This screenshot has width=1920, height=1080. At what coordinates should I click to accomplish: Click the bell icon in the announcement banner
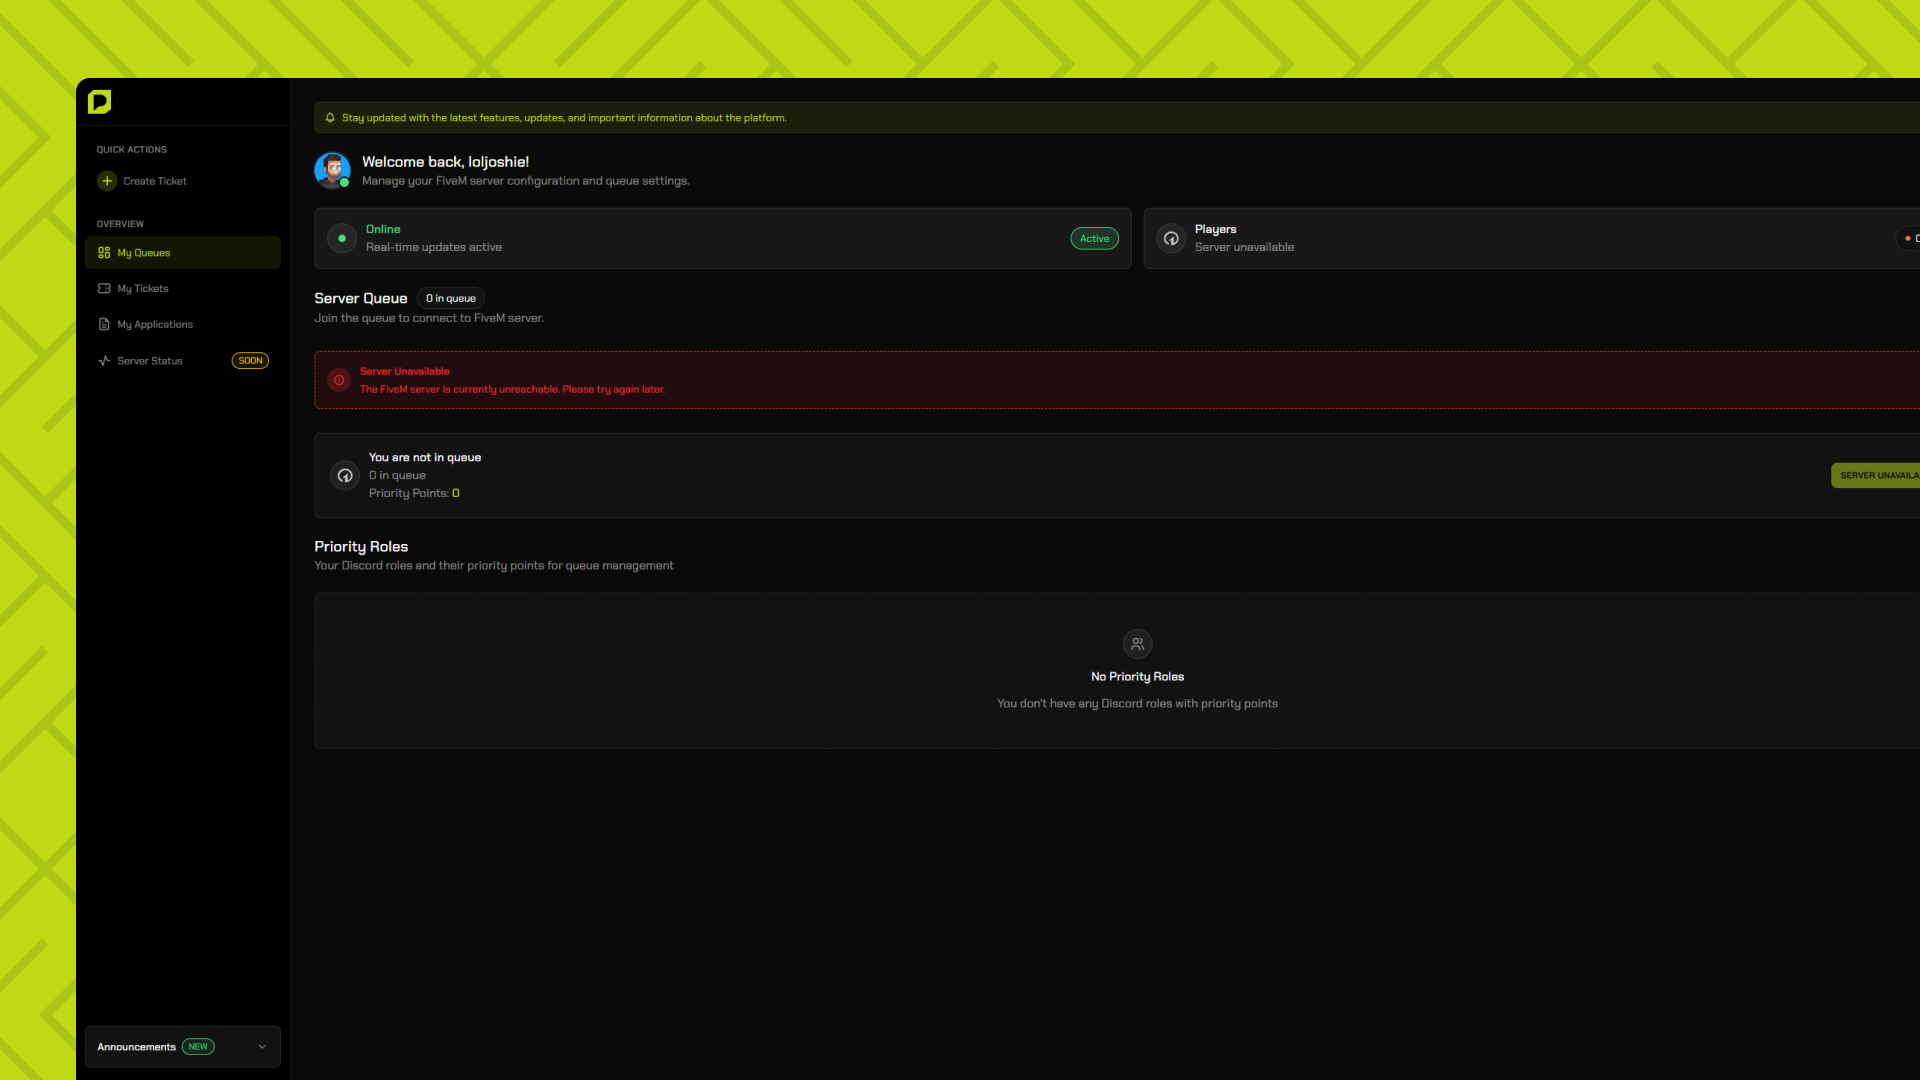[x=330, y=117]
